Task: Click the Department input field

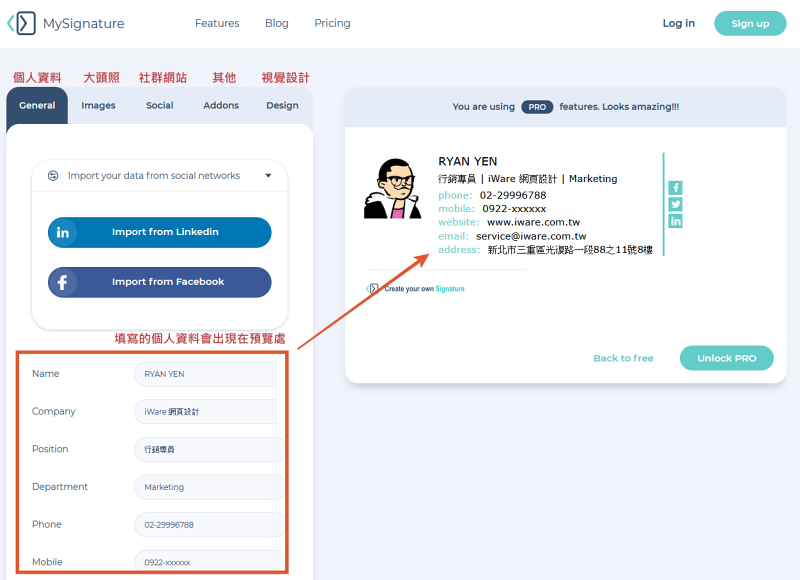Action: click(209, 487)
